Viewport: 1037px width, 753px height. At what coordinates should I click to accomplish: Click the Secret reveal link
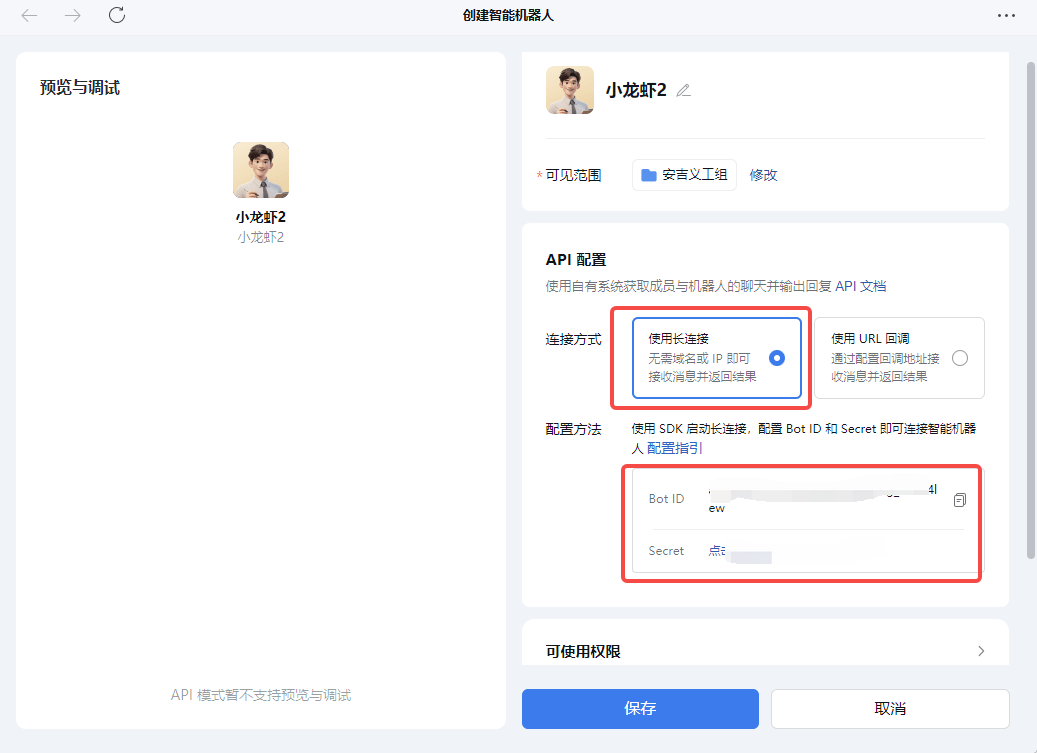pyautogui.click(x=718, y=551)
